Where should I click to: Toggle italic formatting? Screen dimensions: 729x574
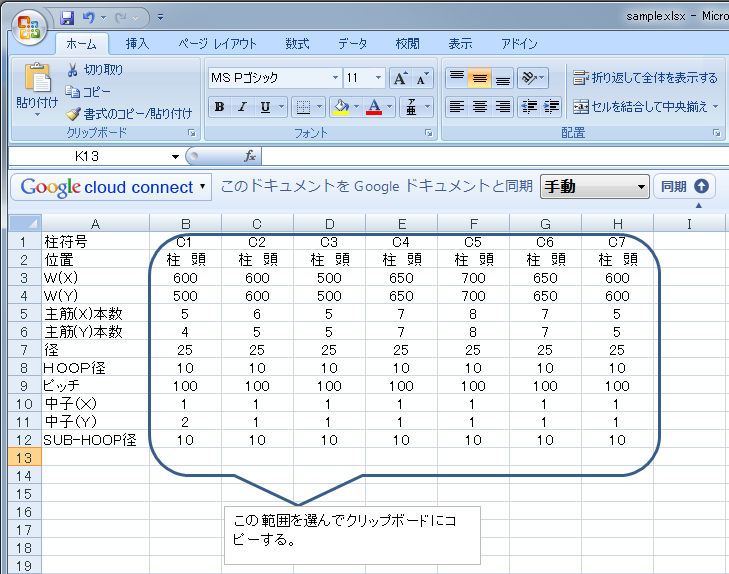pyautogui.click(x=242, y=107)
